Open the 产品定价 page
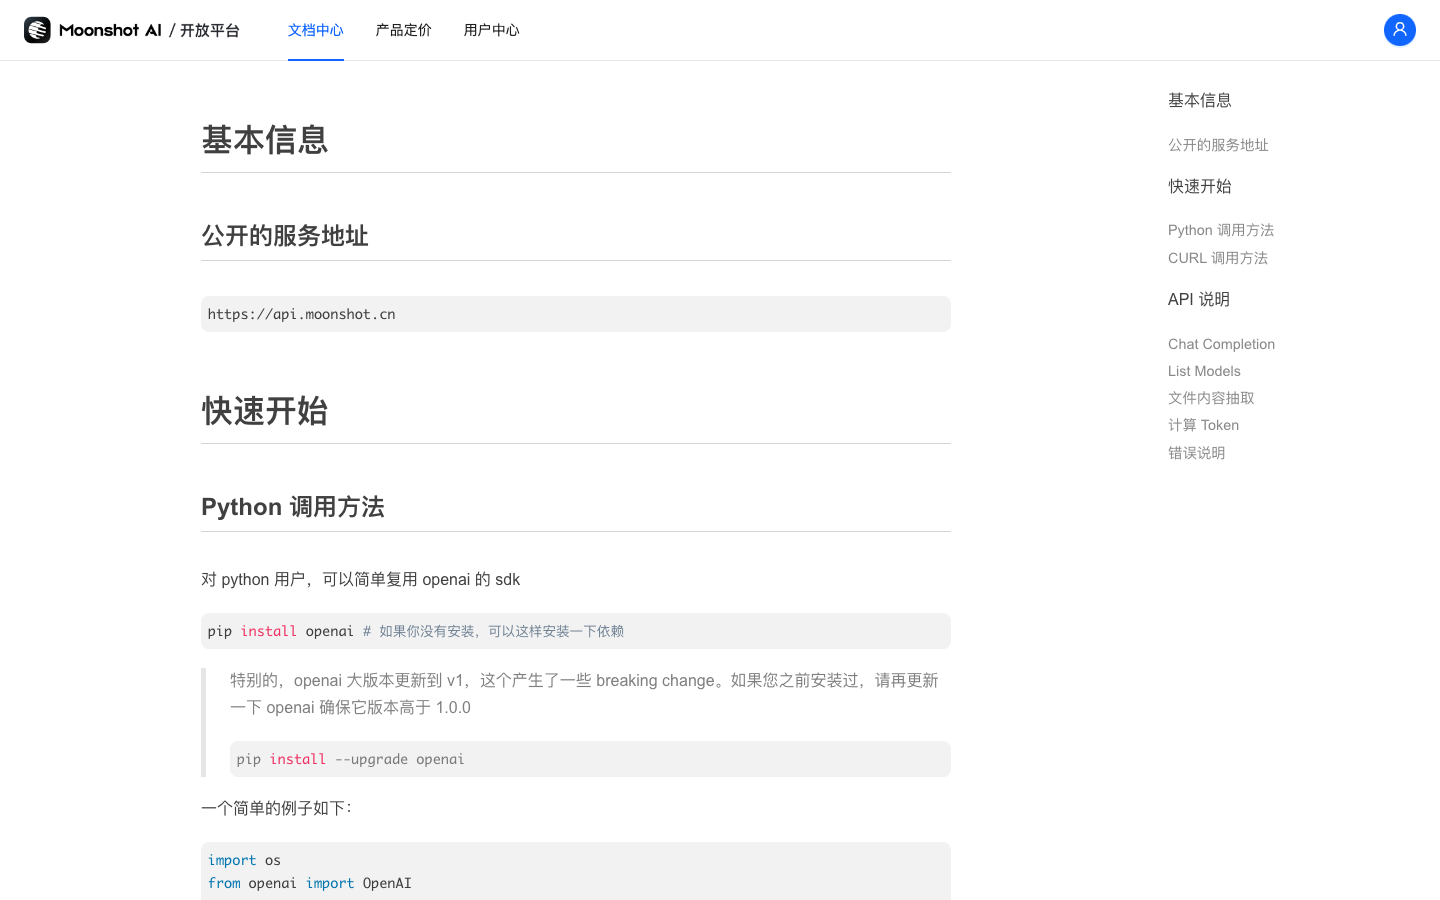 click(x=403, y=30)
